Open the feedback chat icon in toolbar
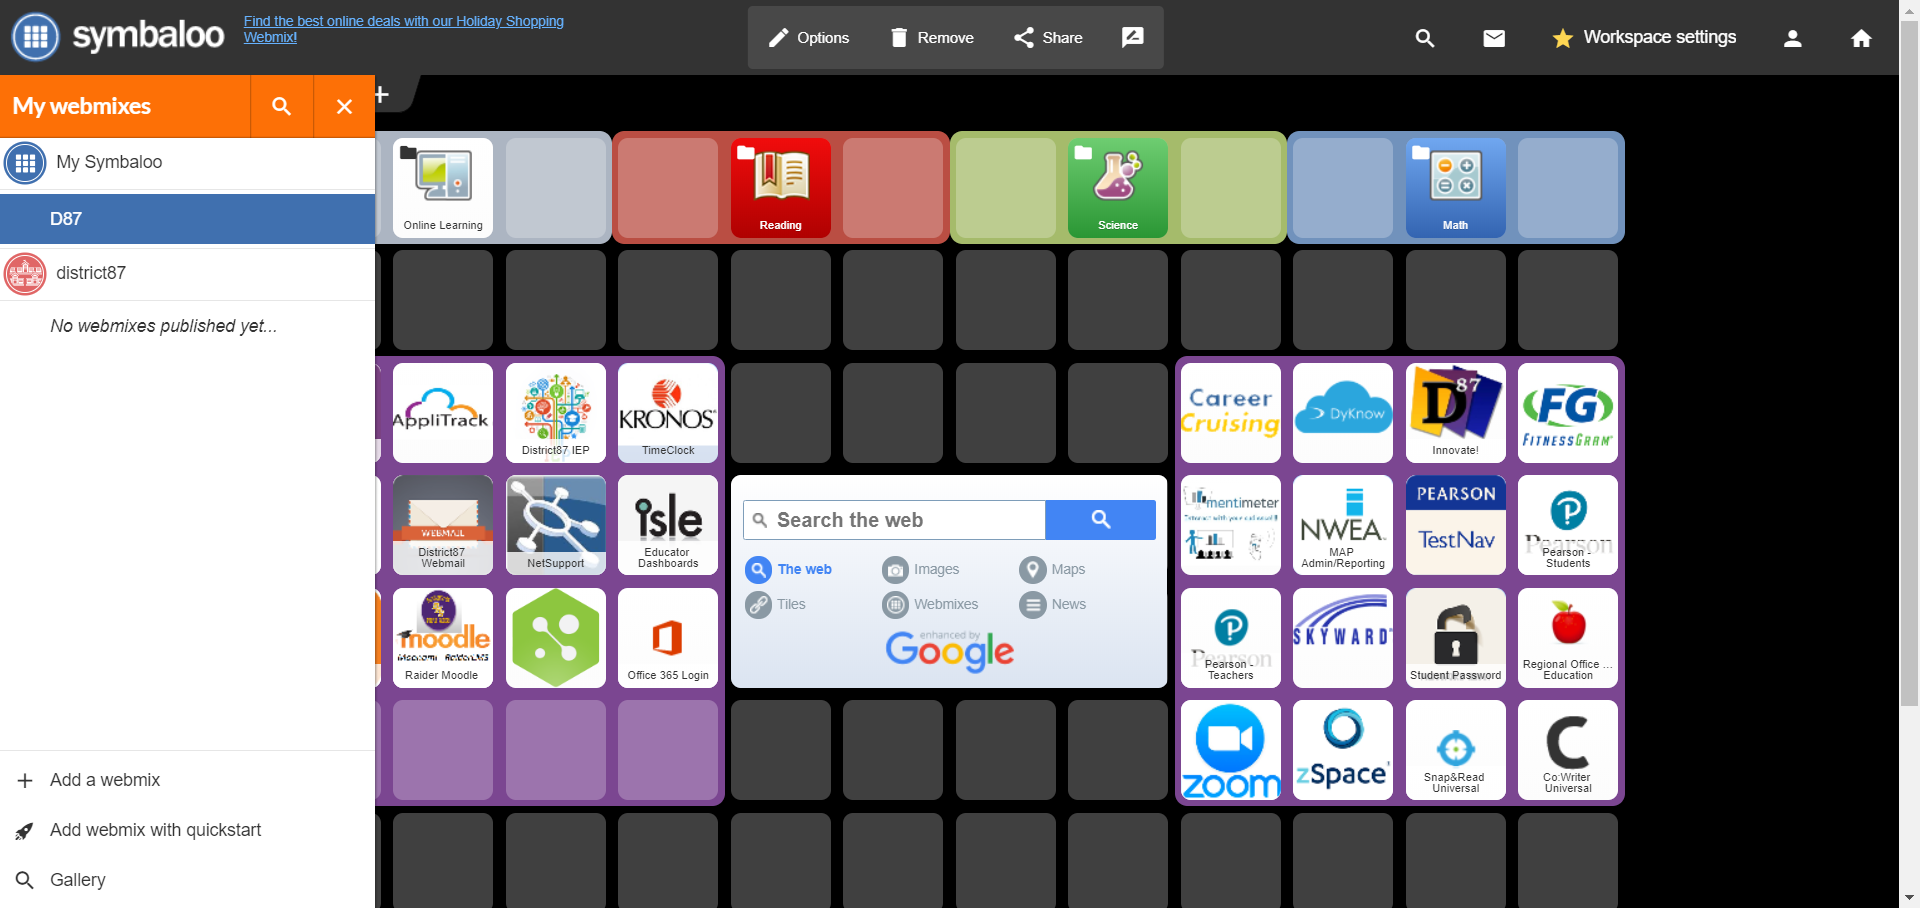1920x908 pixels. tap(1132, 38)
